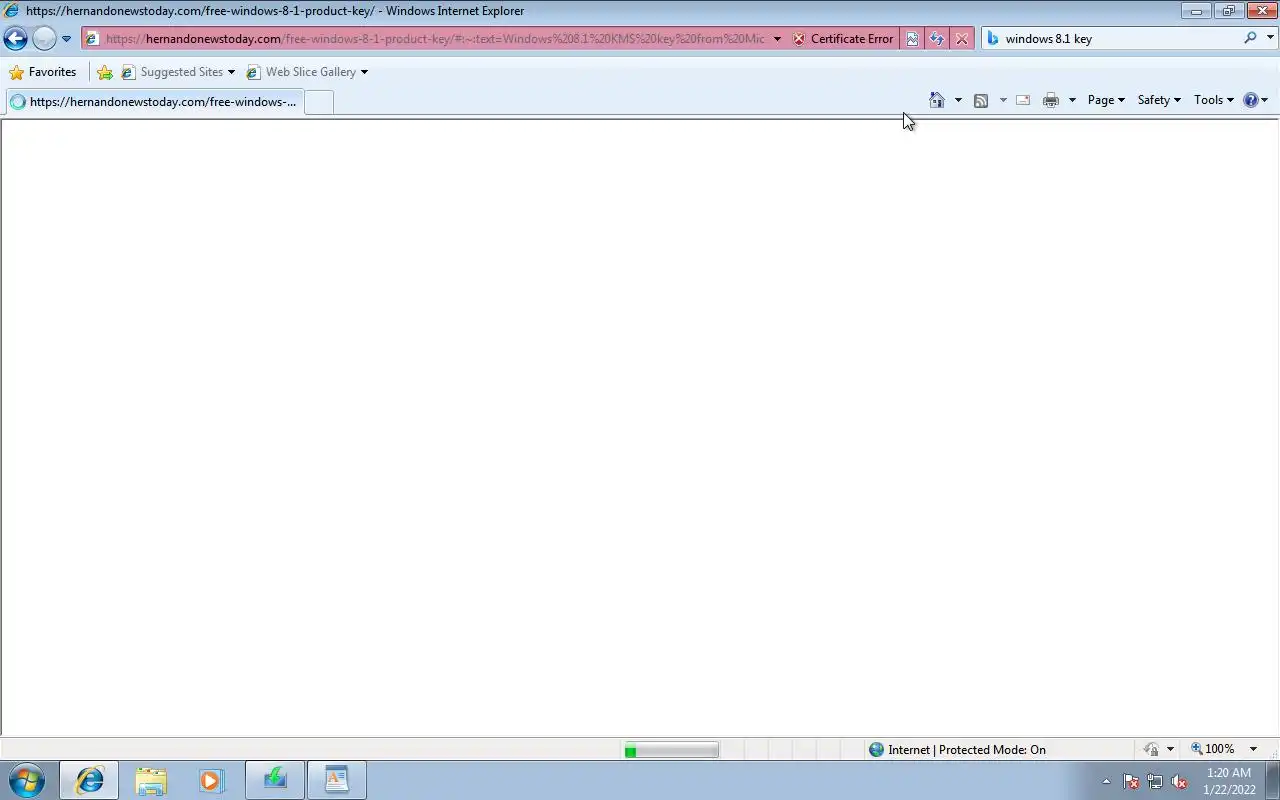Click the Print icon

click(x=1051, y=100)
